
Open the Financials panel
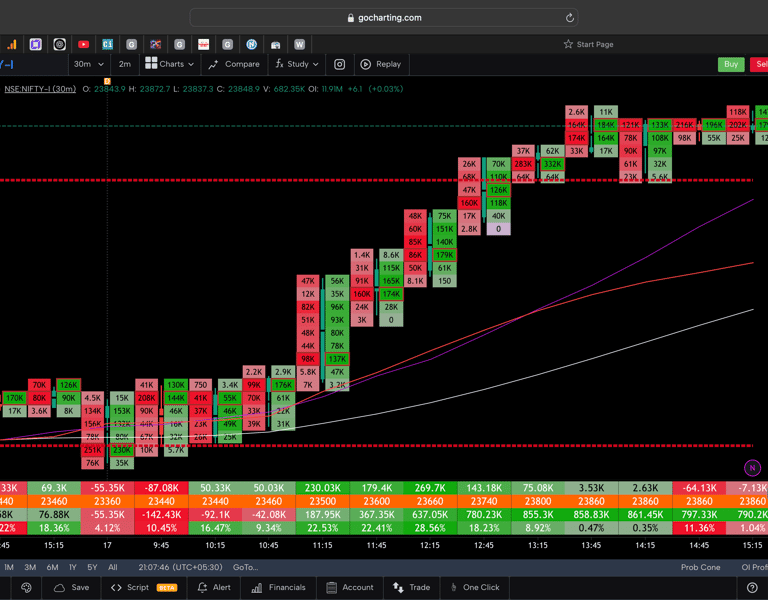(x=278, y=587)
